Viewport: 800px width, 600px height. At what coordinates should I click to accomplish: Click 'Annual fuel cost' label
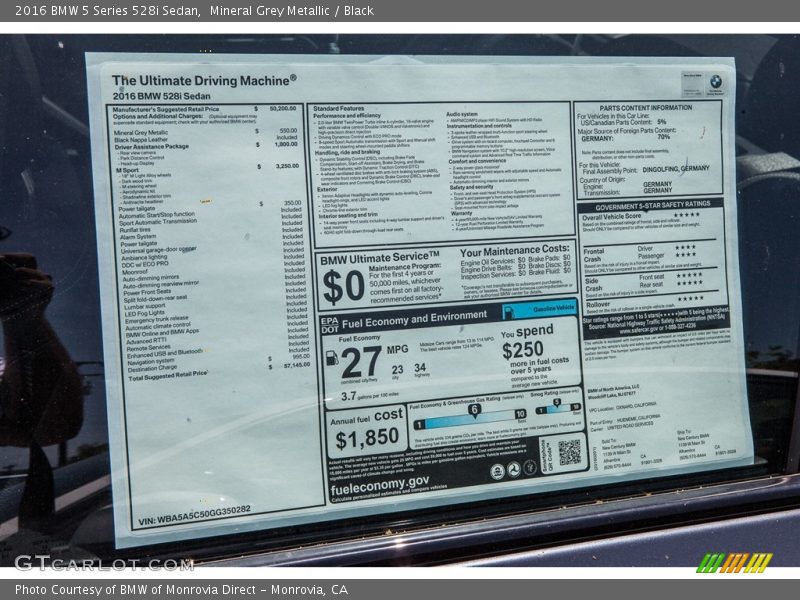pos(366,417)
